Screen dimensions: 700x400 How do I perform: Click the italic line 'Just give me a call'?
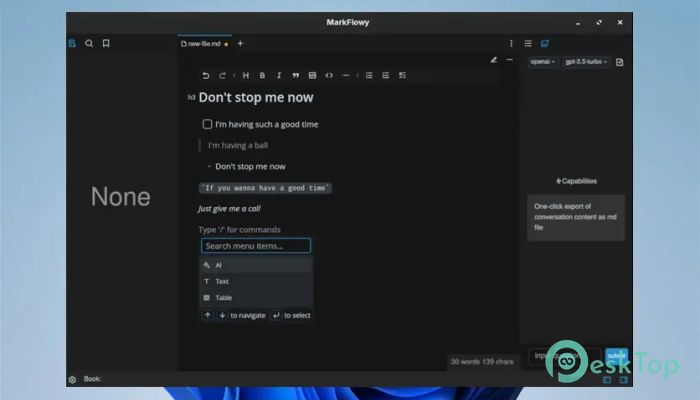click(229, 208)
